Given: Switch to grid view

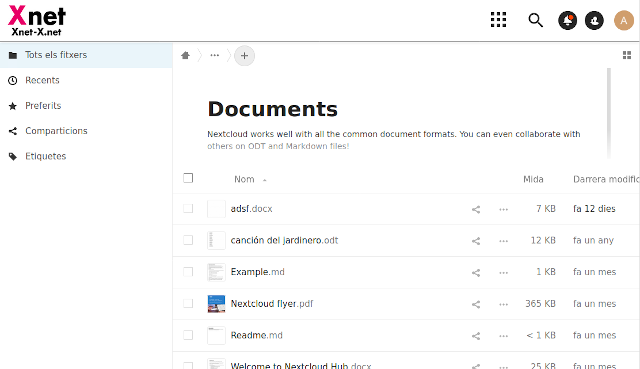Looking at the screenshot, I should (x=627, y=55).
